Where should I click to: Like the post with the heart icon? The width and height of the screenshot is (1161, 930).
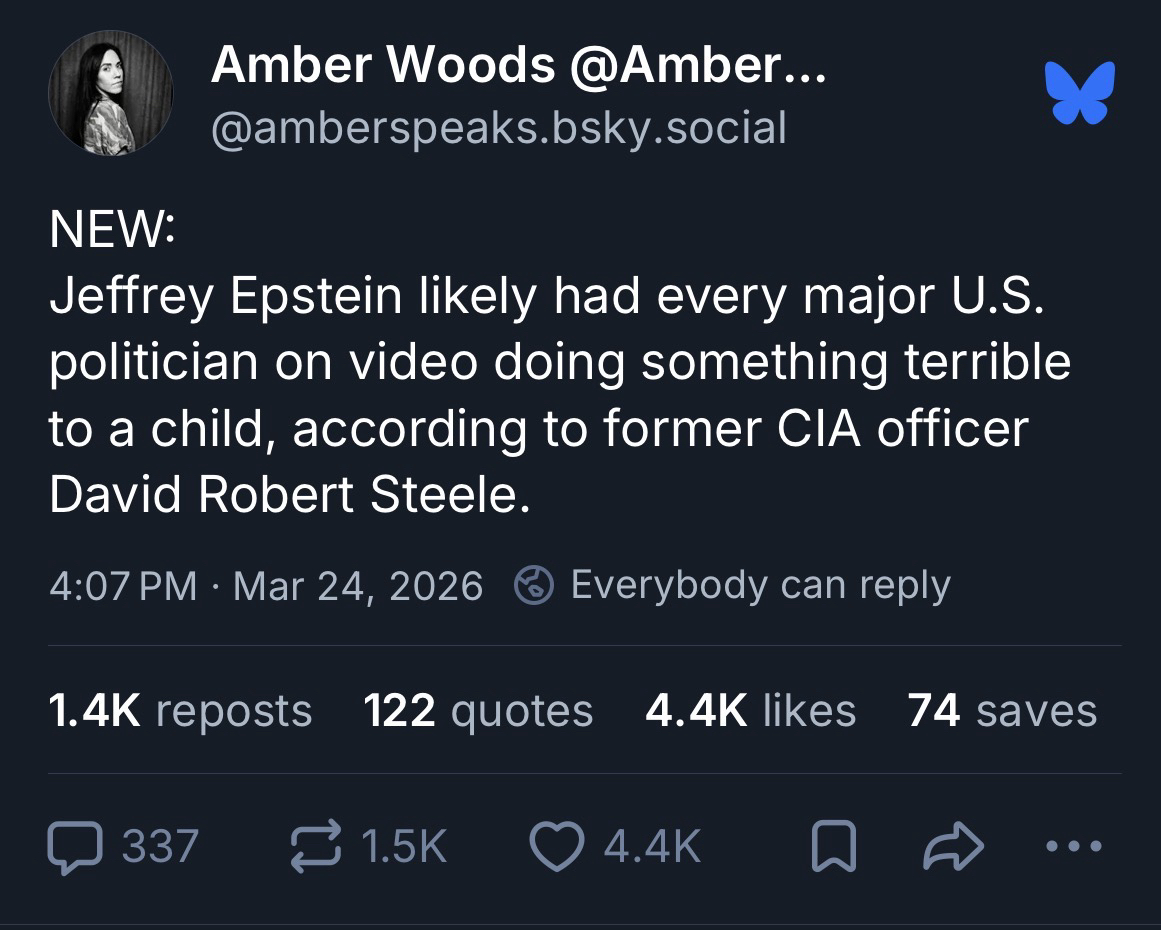[555, 846]
